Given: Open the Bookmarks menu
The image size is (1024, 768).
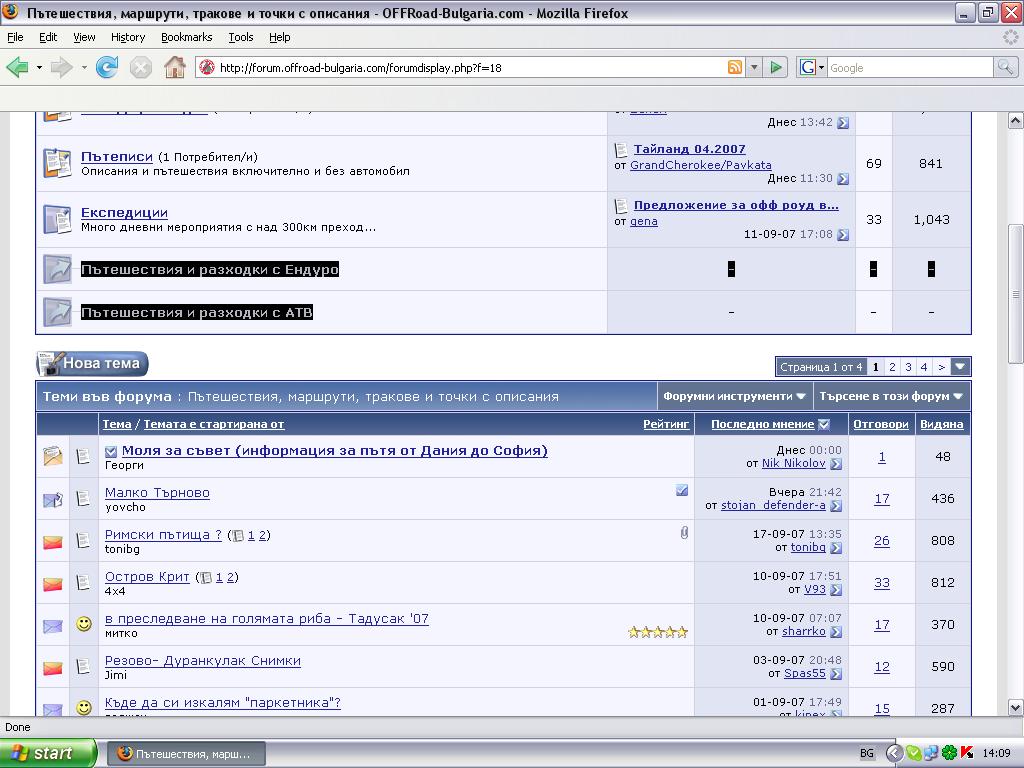Looking at the screenshot, I should [186, 37].
